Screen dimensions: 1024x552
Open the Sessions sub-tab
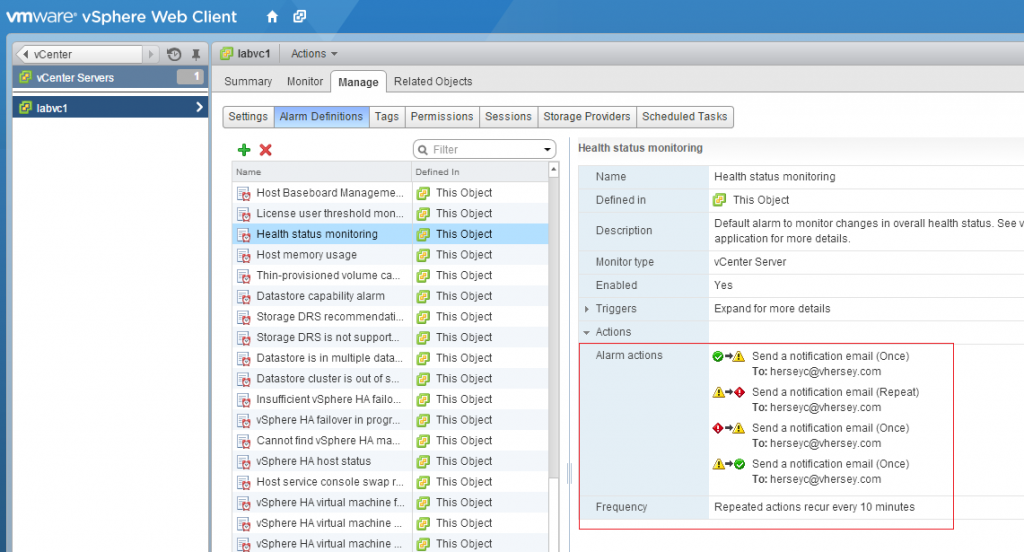(508, 116)
